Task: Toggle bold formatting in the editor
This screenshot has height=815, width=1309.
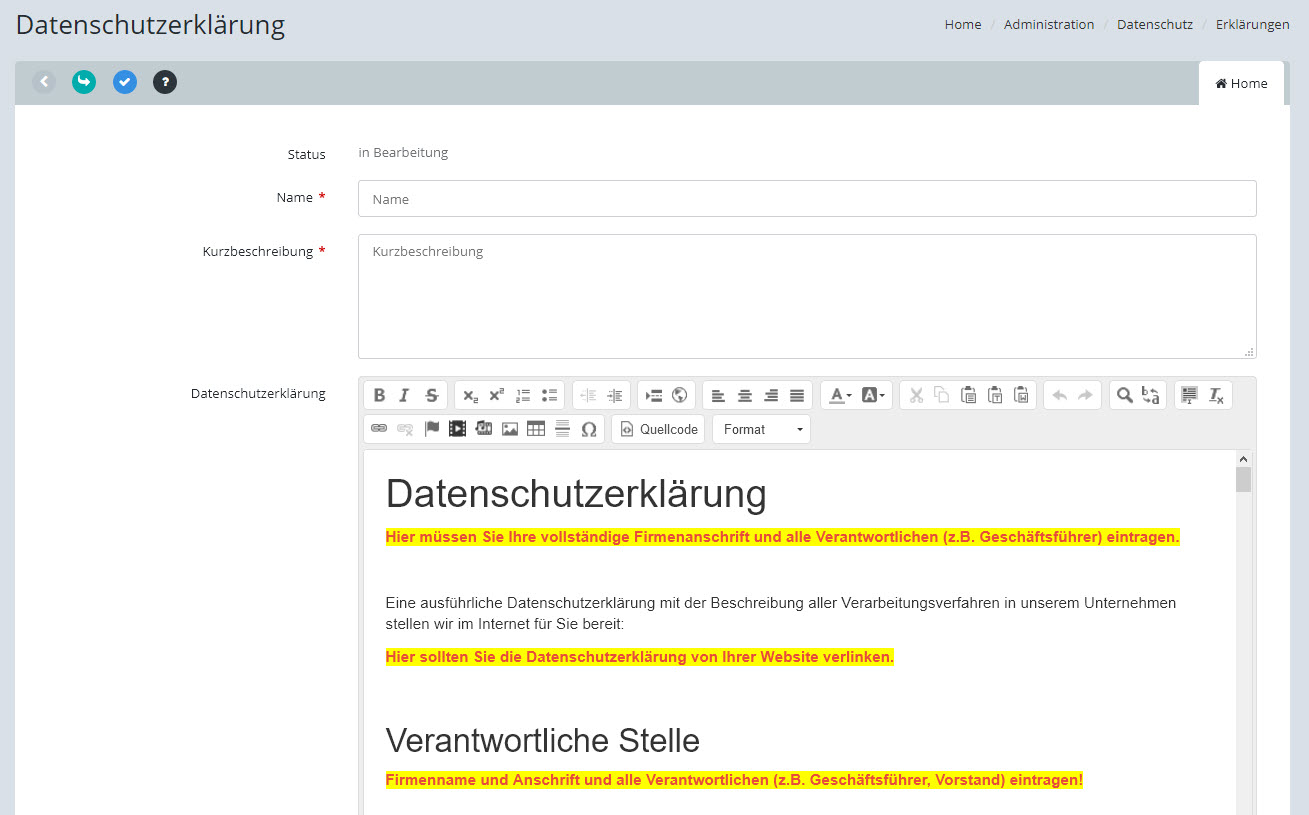Action: point(379,395)
